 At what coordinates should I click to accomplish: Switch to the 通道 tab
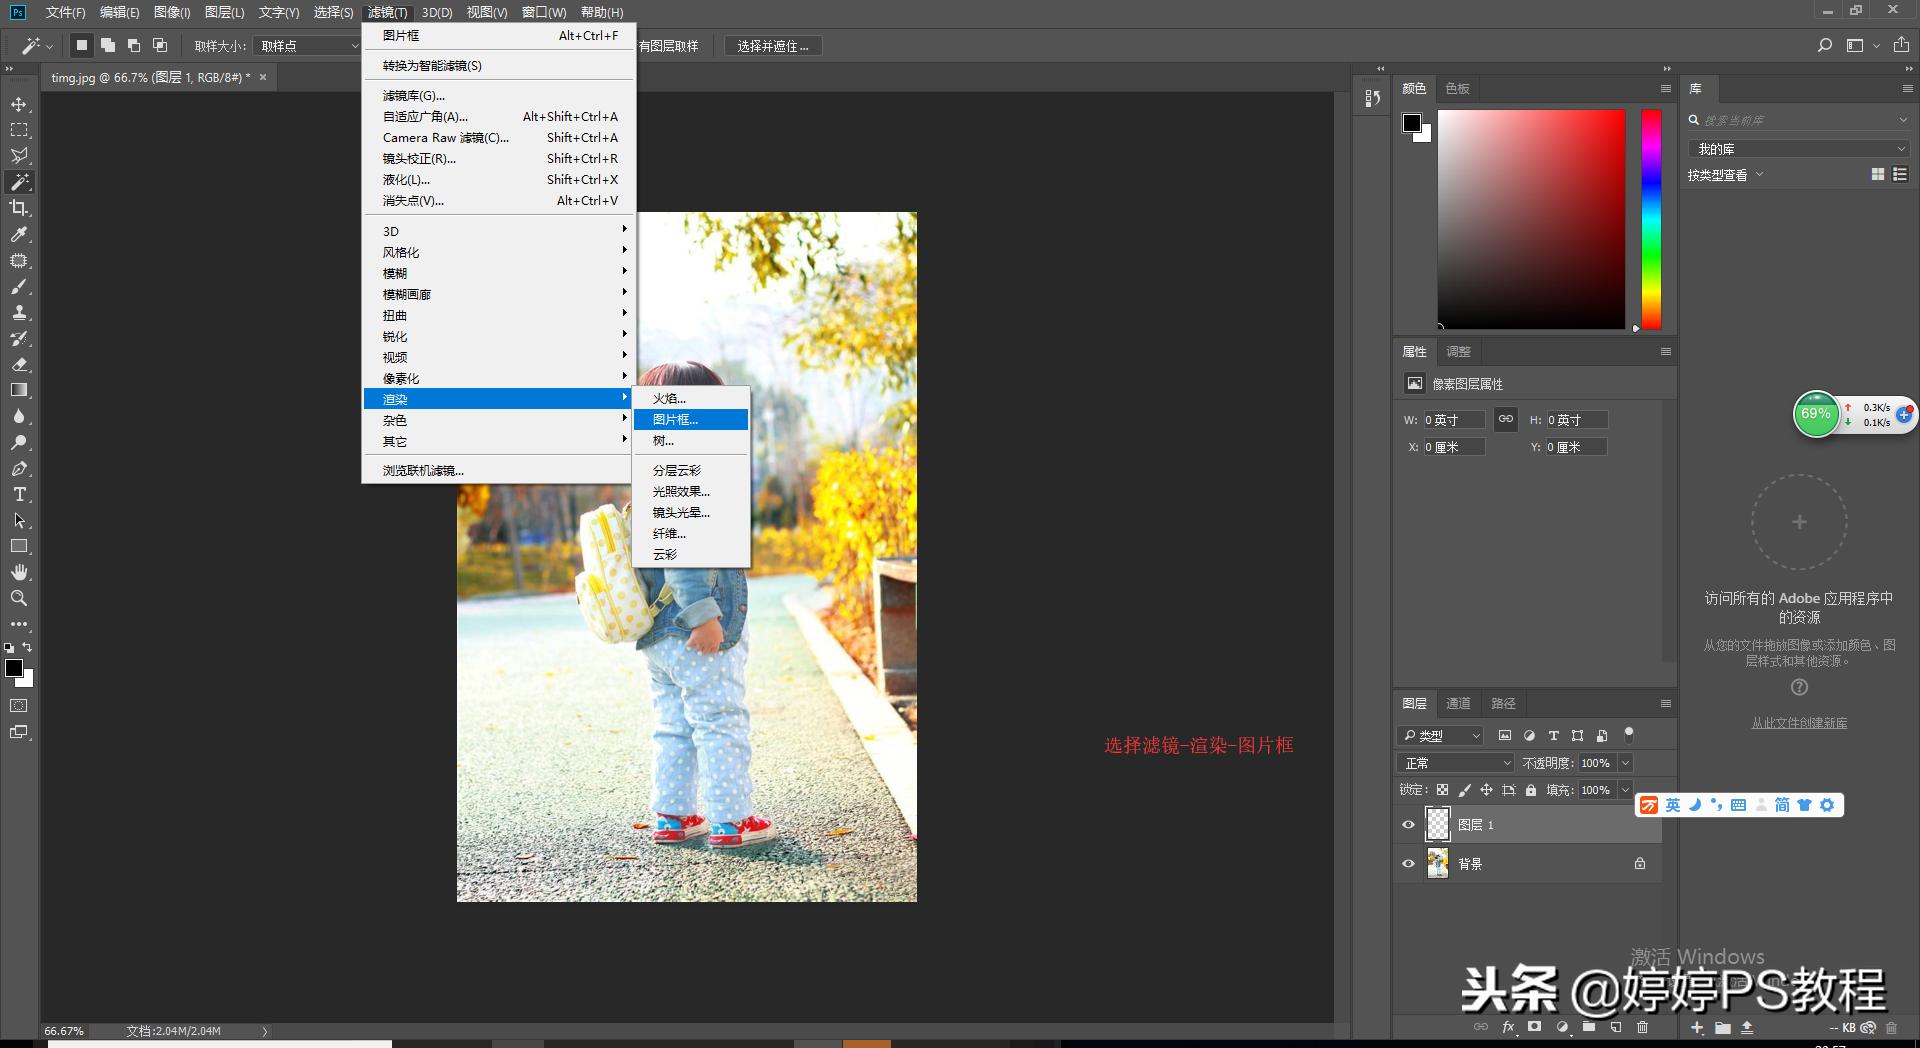[x=1458, y=704]
